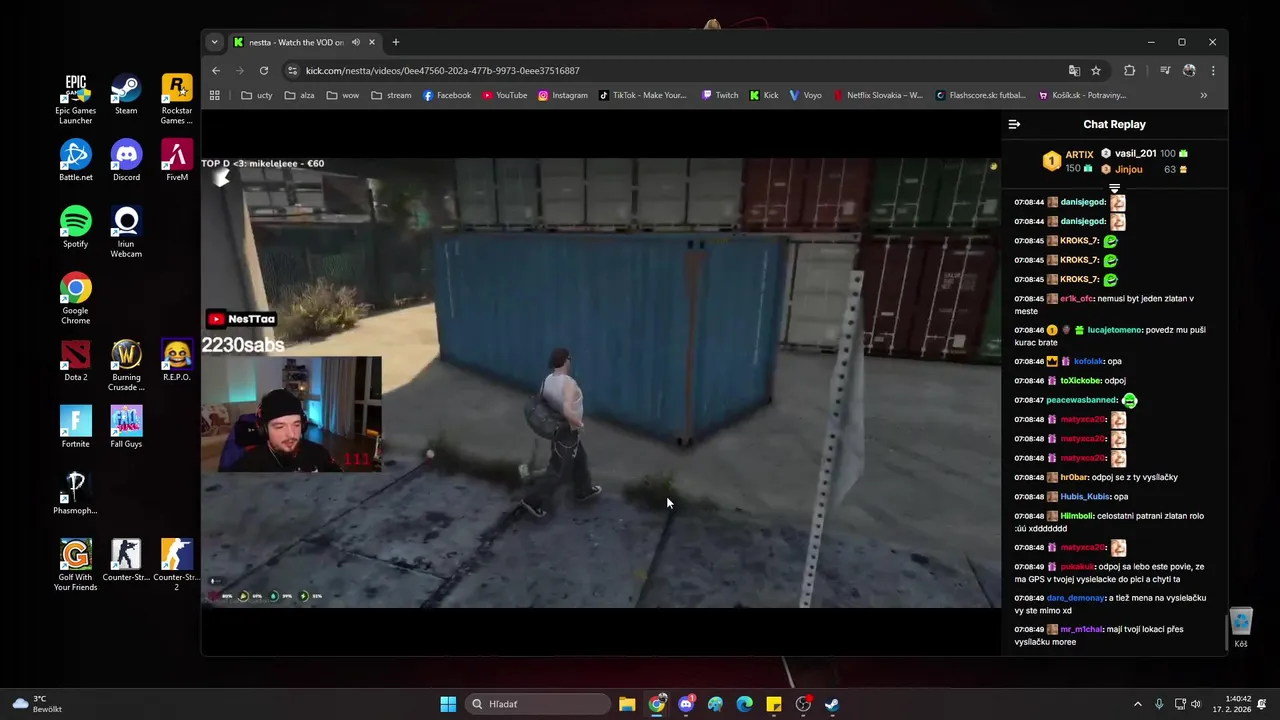This screenshot has width=1280, height=720.
Task: Open the wow bookmarks folder
Action: [342, 95]
